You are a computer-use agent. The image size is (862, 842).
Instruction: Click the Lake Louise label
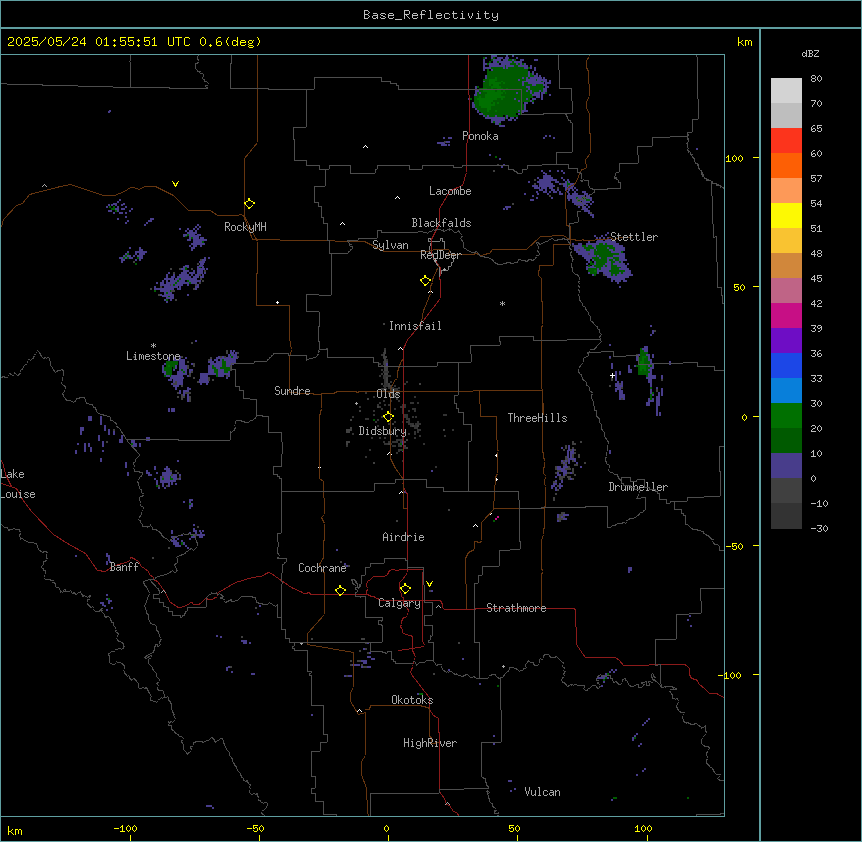tap(18, 484)
